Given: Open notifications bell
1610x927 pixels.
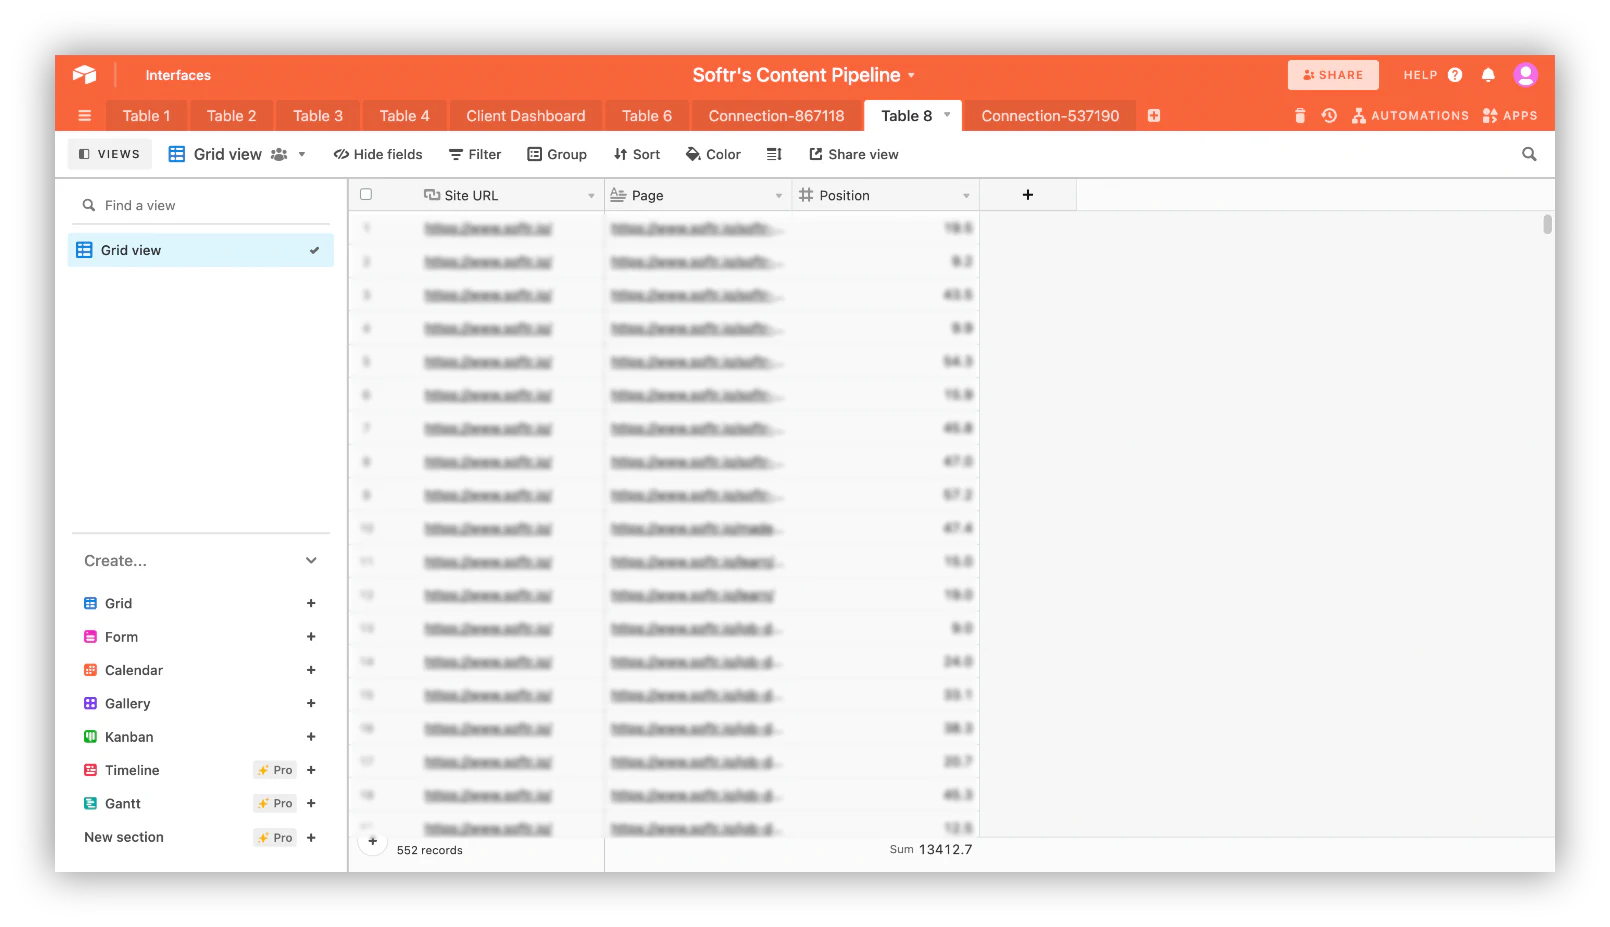Looking at the screenshot, I should click(1488, 75).
